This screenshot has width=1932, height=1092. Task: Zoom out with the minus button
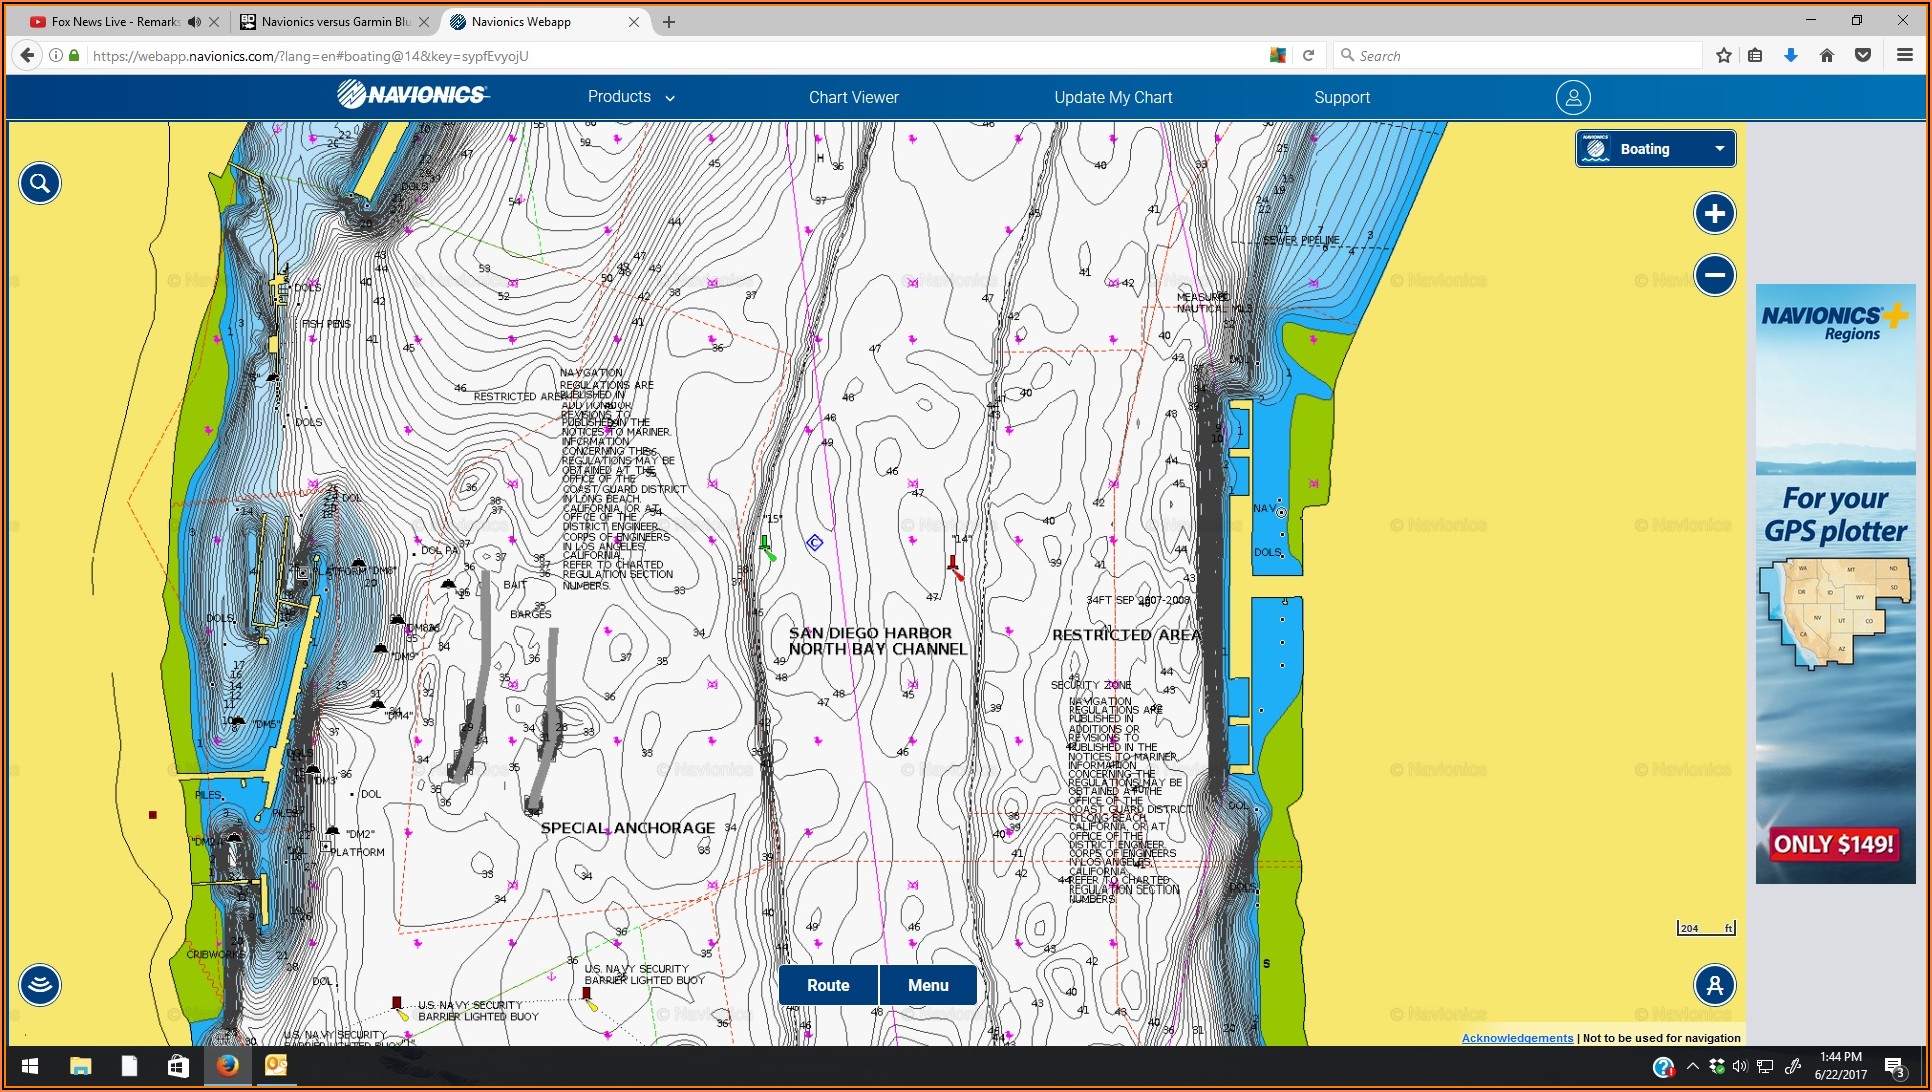(x=1714, y=275)
